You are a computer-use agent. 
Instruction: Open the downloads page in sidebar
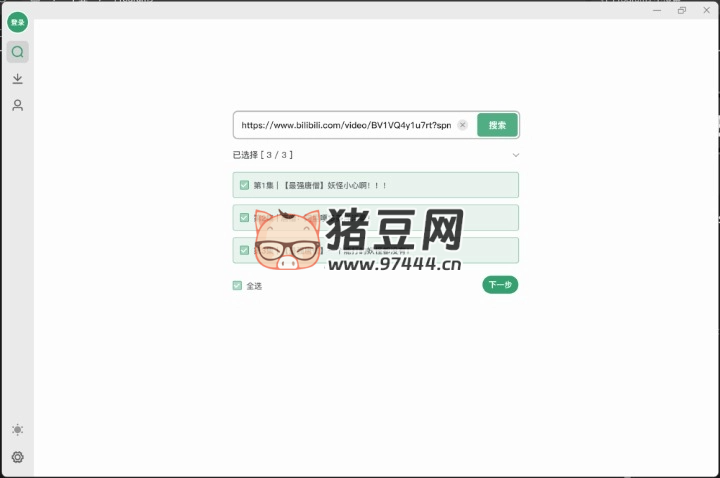[17, 79]
